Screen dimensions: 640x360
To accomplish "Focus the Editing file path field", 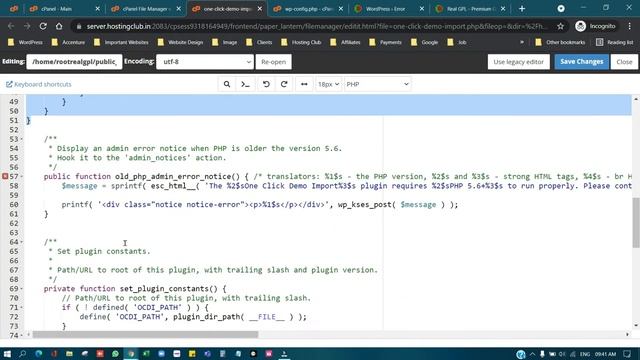I will click(74, 62).
